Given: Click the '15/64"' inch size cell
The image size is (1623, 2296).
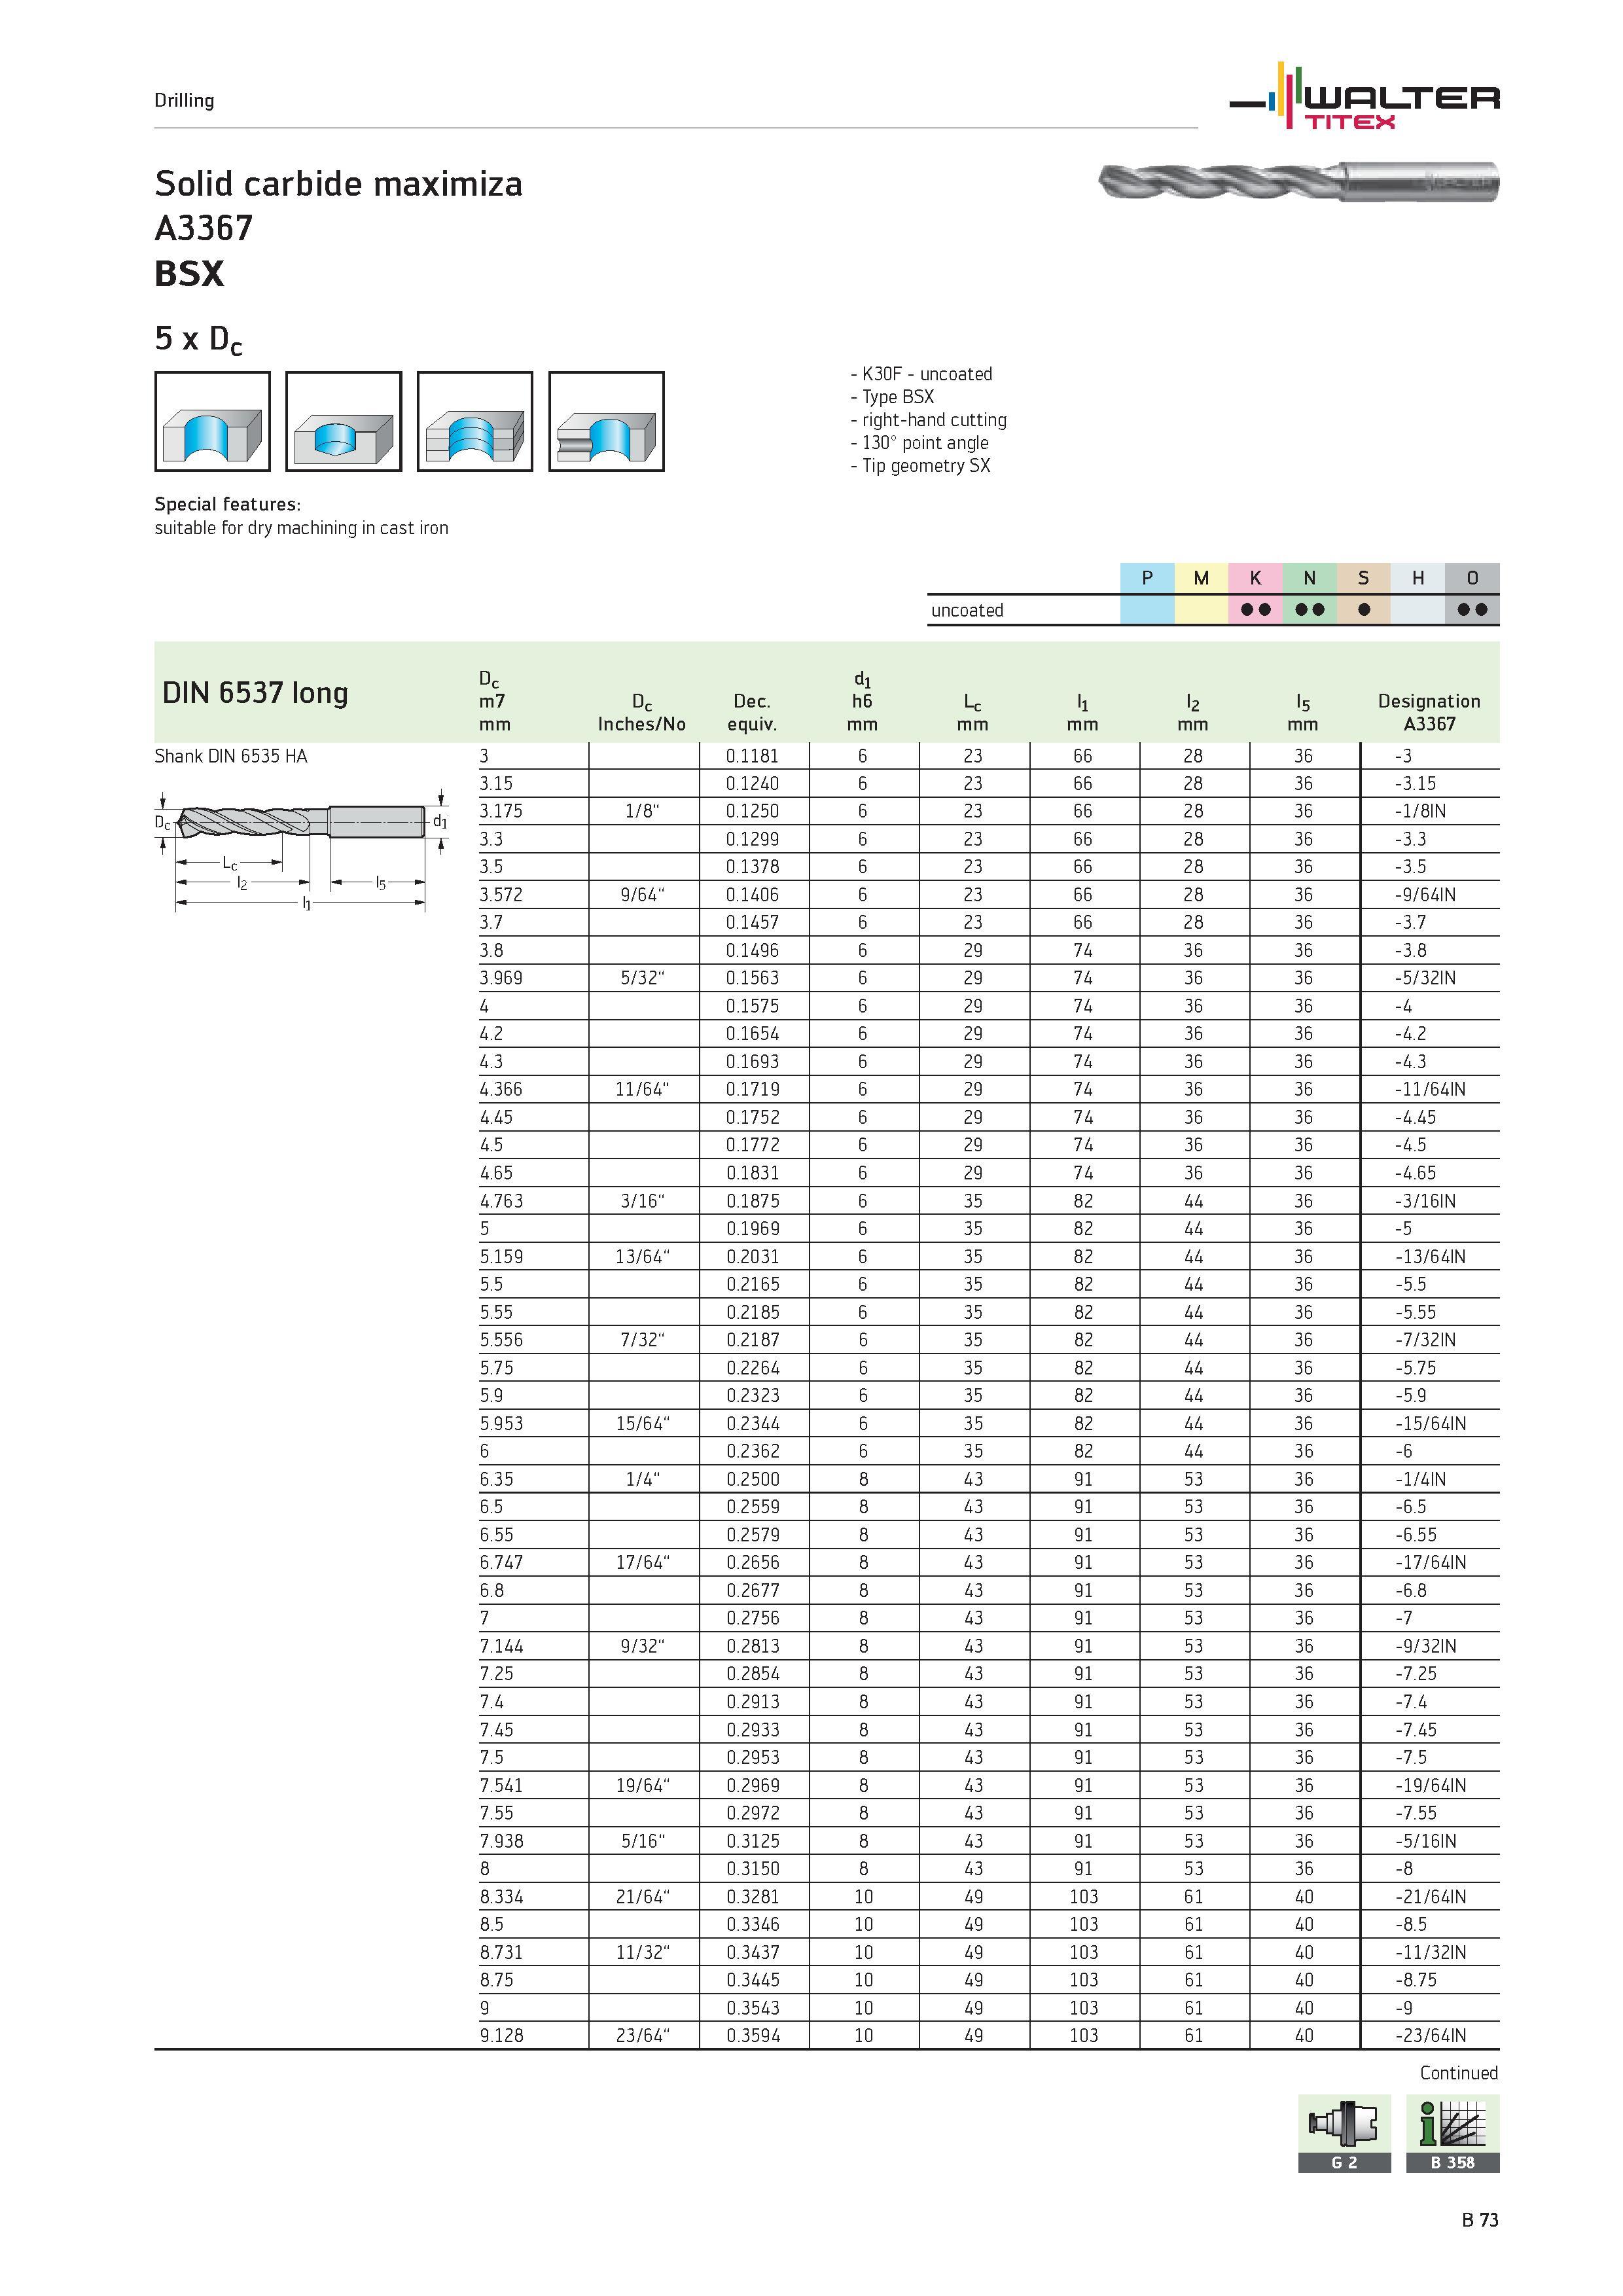Looking at the screenshot, I should [x=642, y=1423].
